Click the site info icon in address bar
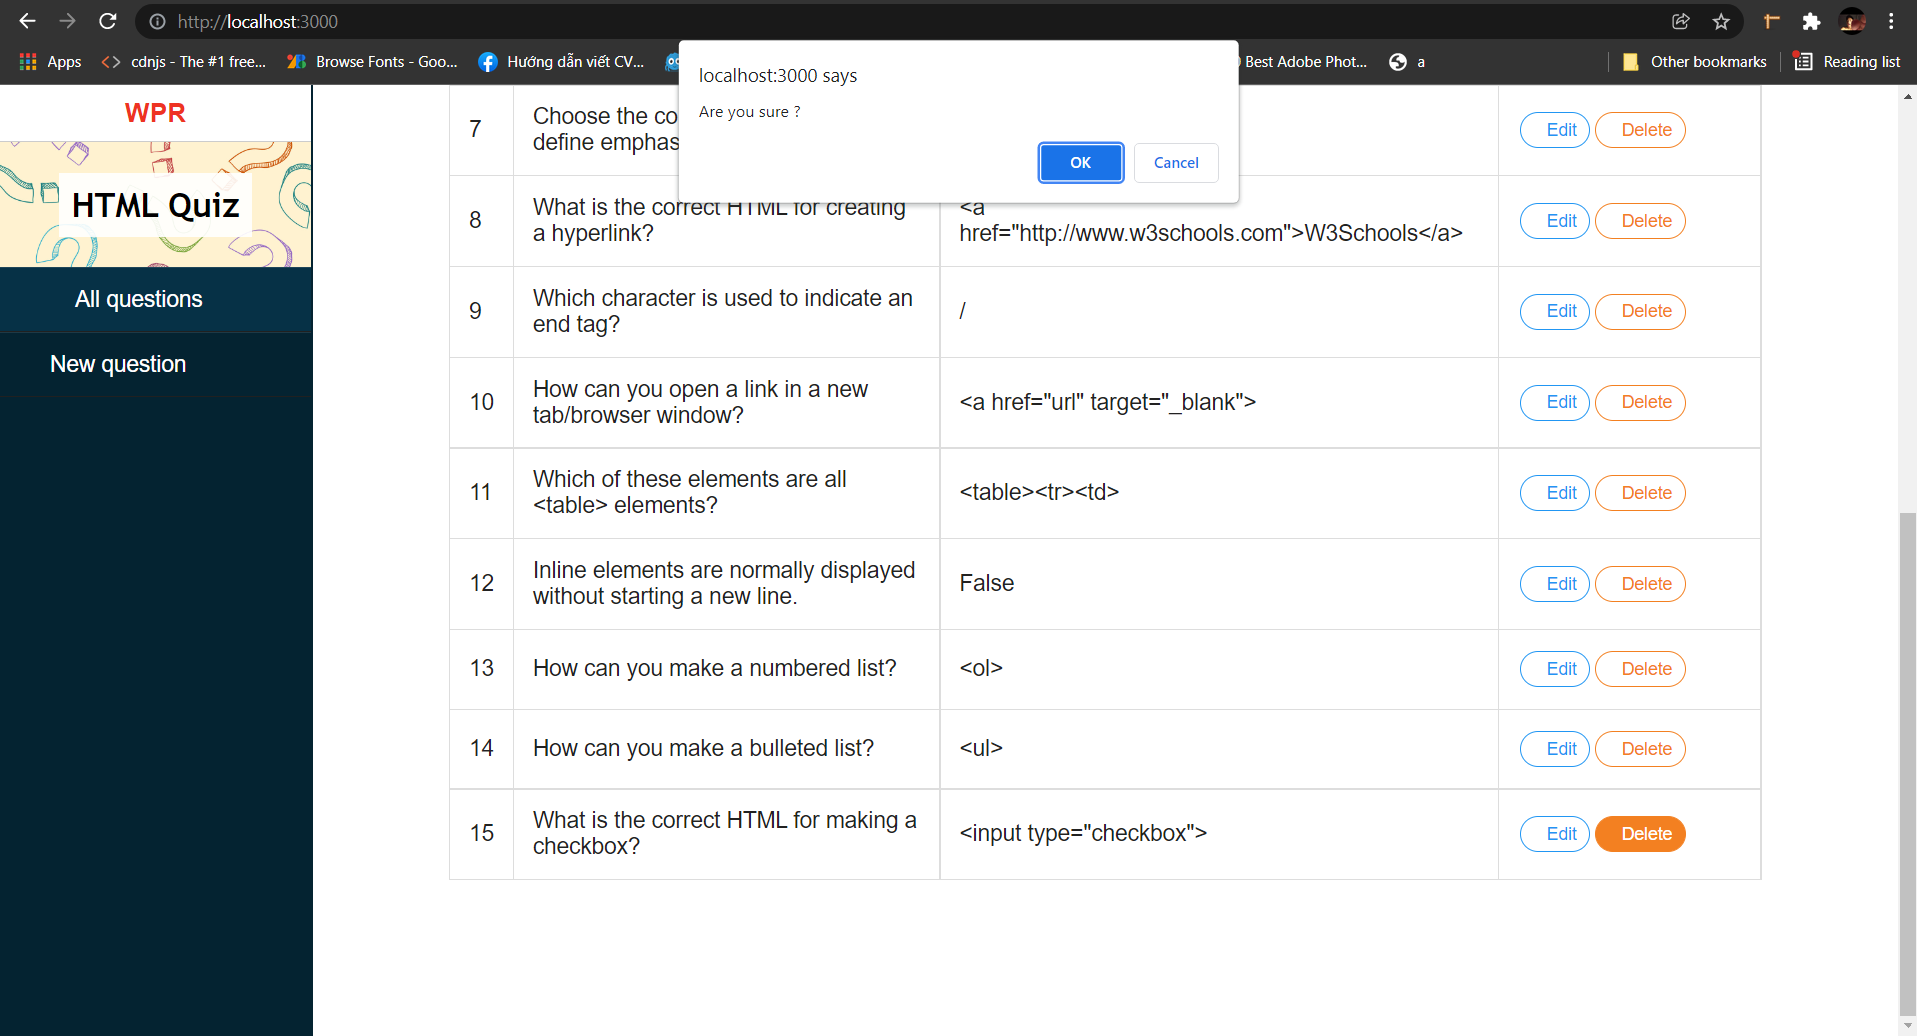 158,21
